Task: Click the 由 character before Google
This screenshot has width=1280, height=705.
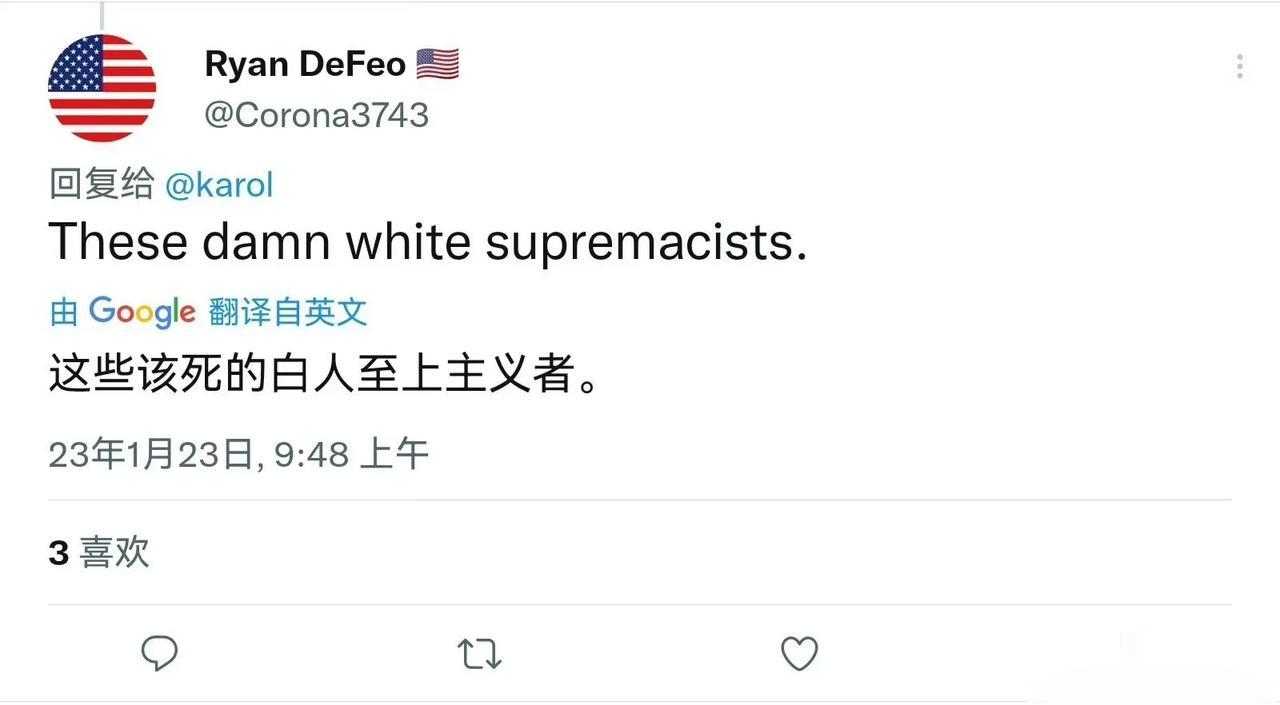Action: (x=64, y=313)
